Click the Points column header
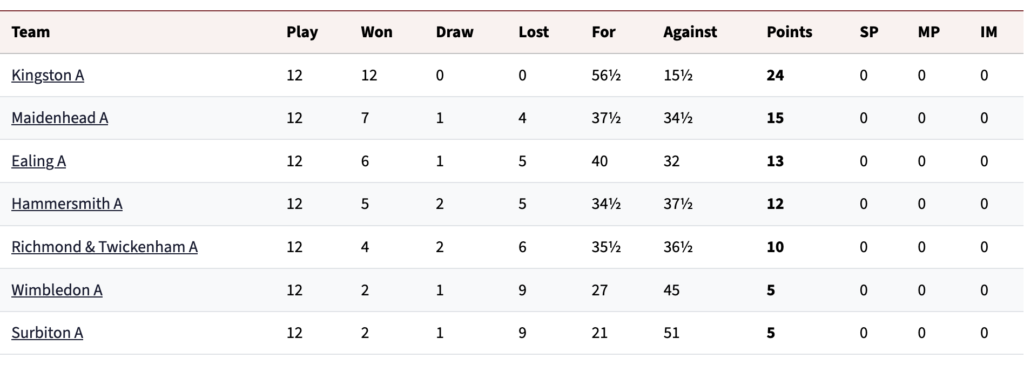The image size is (1024, 365). pos(790,32)
